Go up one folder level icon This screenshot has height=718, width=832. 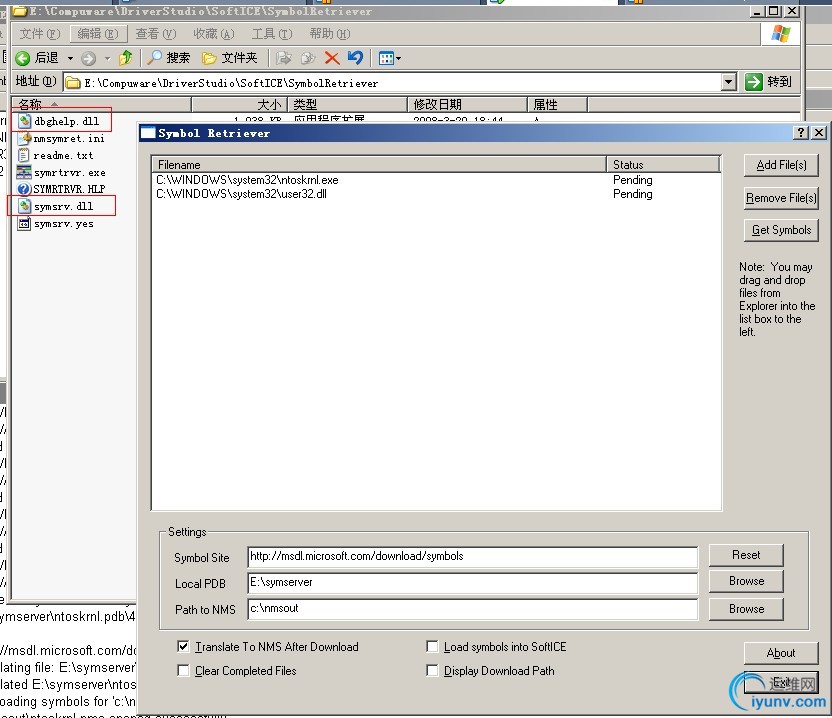pos(126,58)
